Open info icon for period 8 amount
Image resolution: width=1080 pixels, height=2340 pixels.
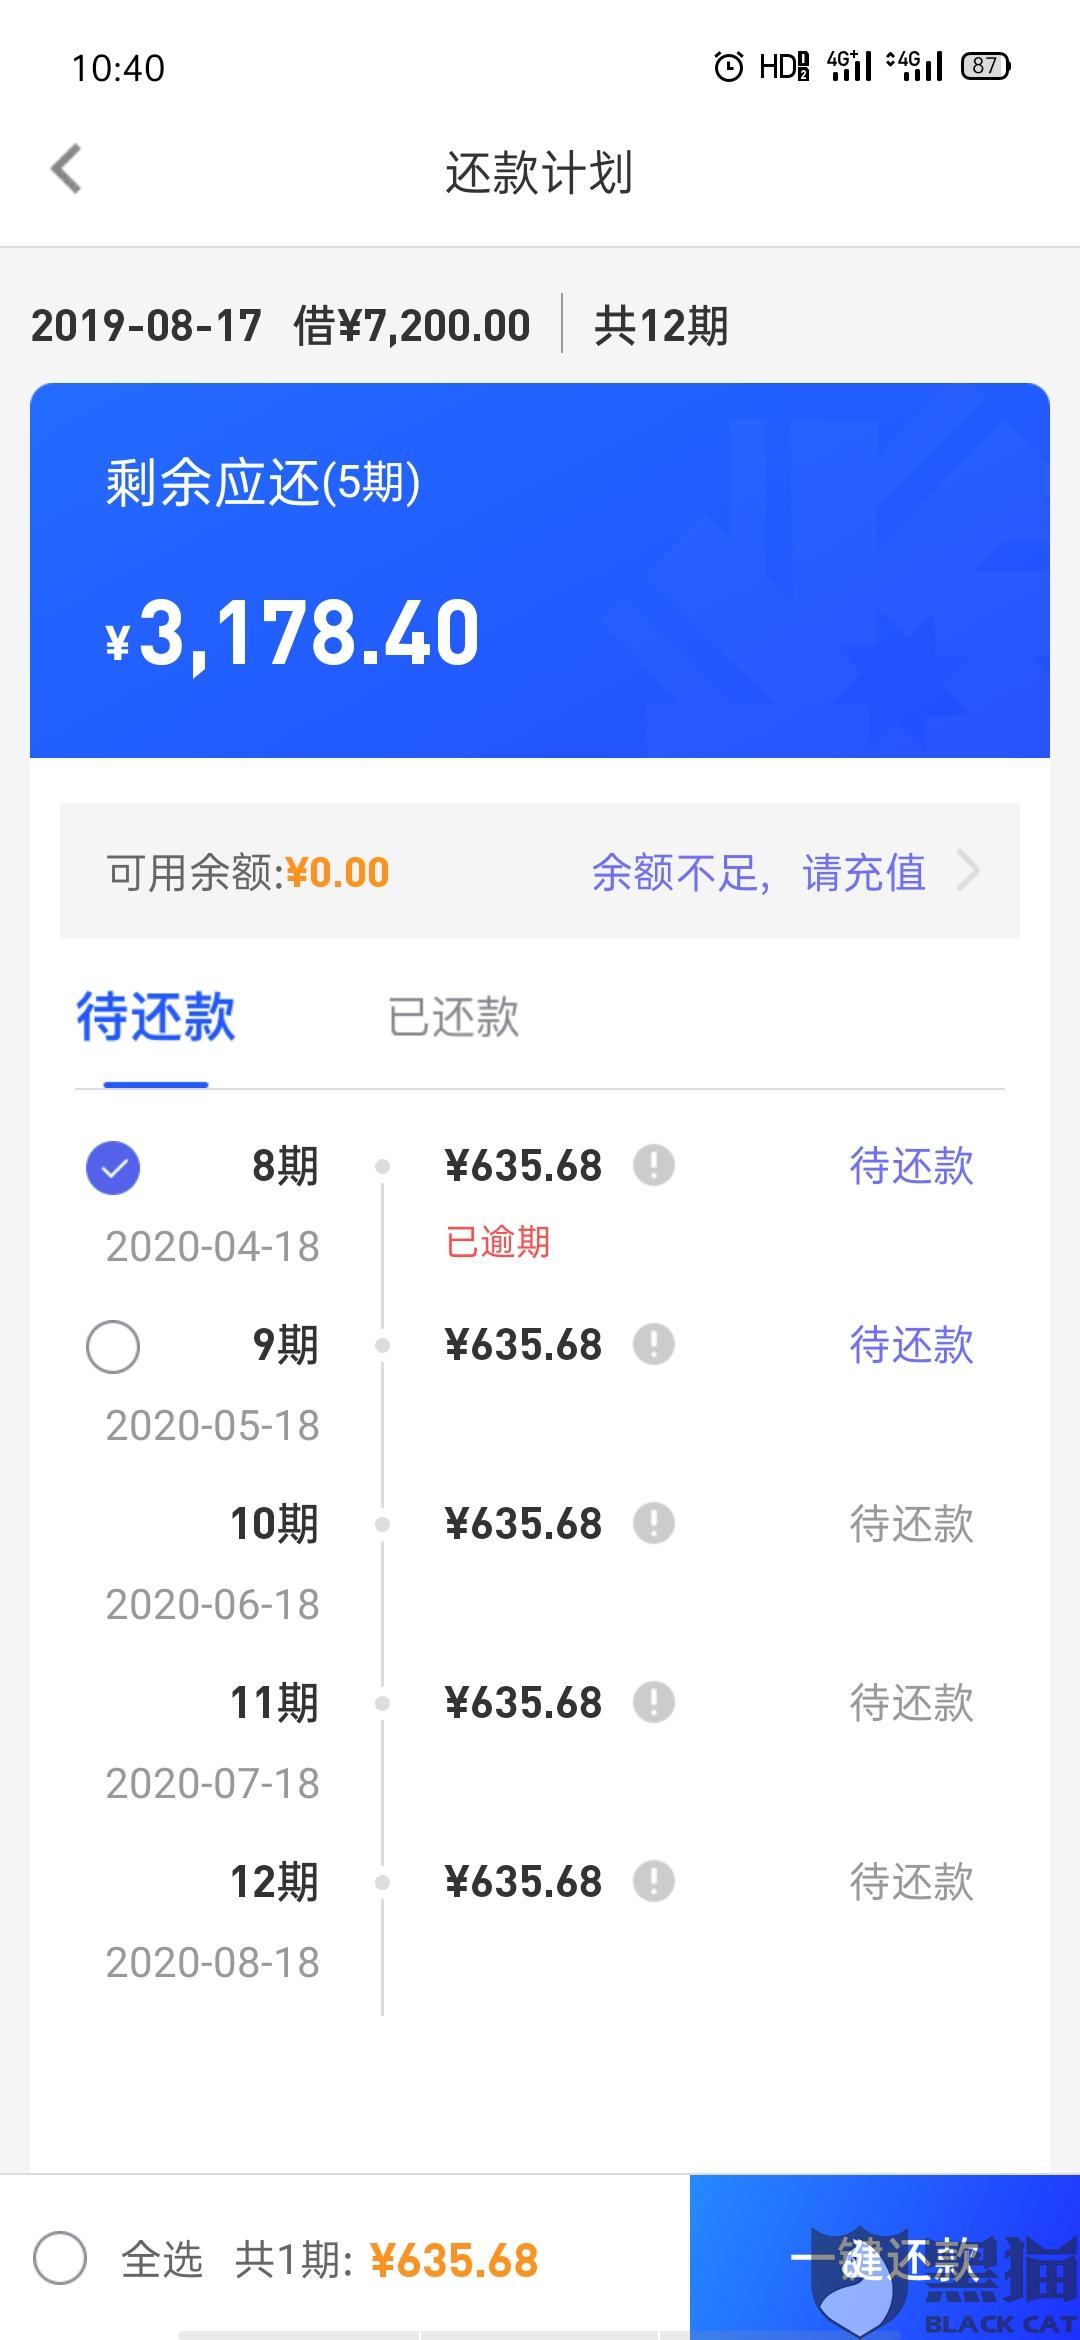pyautogui.click(x=654, y=1166)
